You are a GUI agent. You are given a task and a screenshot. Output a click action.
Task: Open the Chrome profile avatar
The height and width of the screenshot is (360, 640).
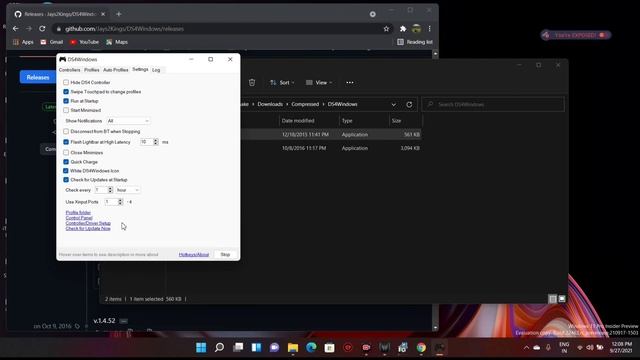click(416, 29)
